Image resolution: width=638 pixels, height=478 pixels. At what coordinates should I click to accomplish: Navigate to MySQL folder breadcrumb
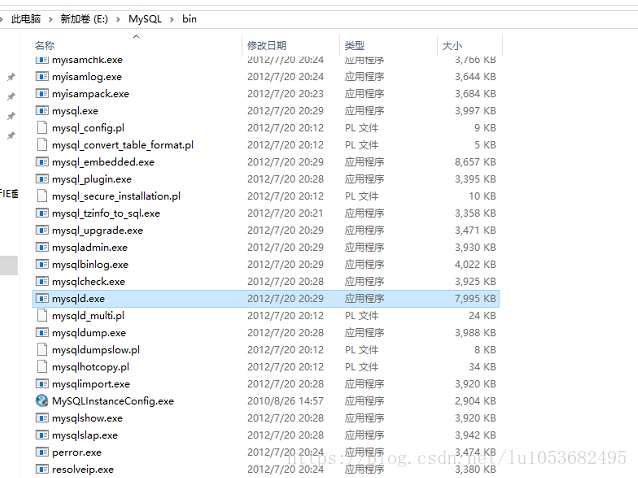[x=145, y=19]
